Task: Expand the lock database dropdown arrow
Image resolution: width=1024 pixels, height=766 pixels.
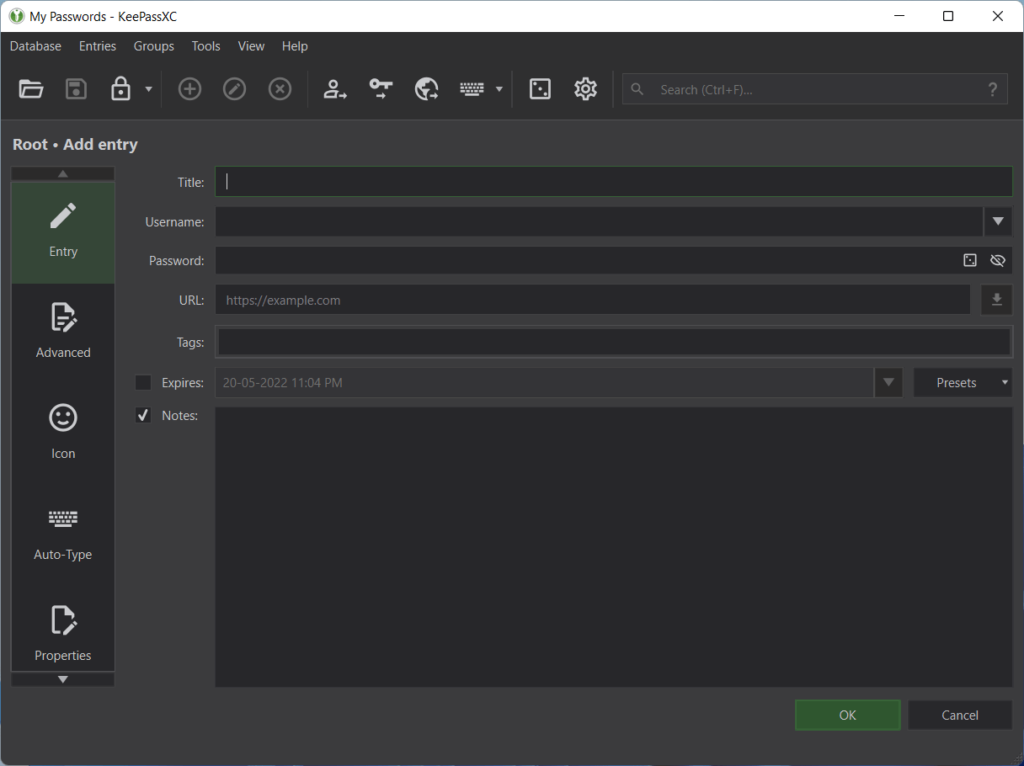Action: [x=149, y=89]
